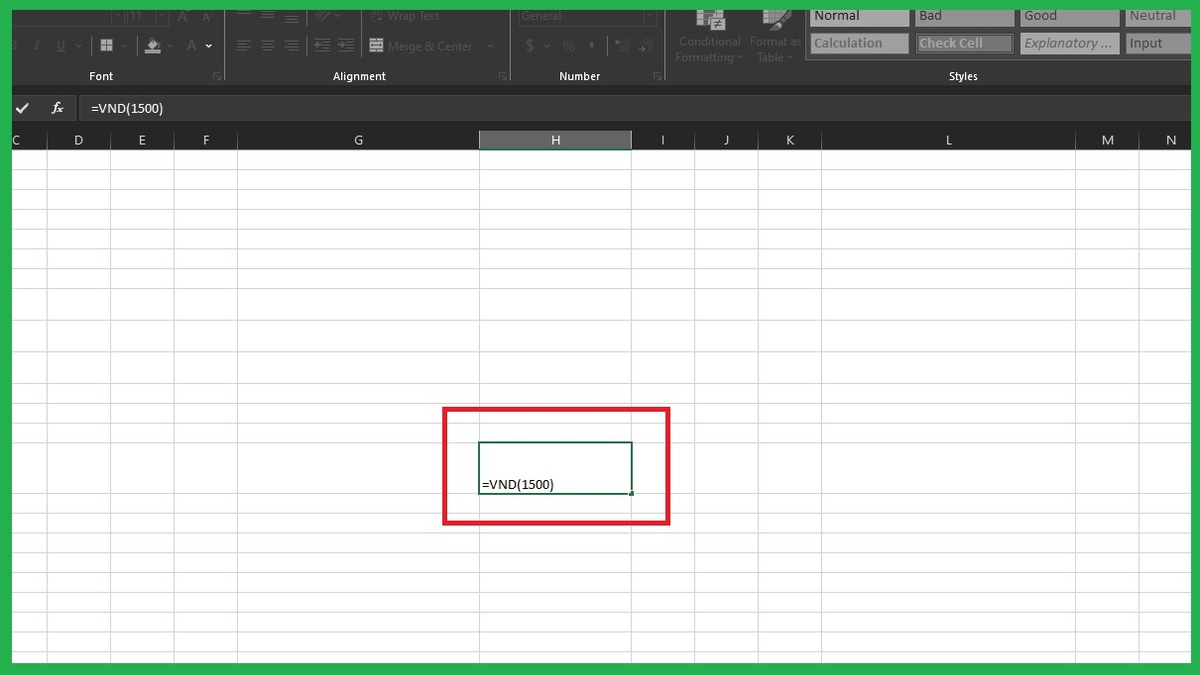This screenshot has height=675, width=1200.
Task: Apply the Normal cell style
Action: coord(858,16)
